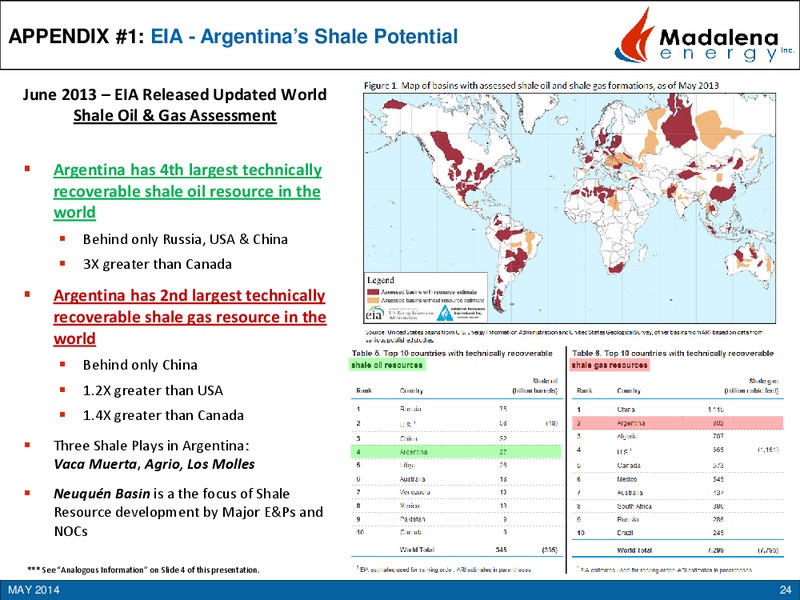
Task: Click the EIA estimates footnote under oil table
Action: pos(443,569)
